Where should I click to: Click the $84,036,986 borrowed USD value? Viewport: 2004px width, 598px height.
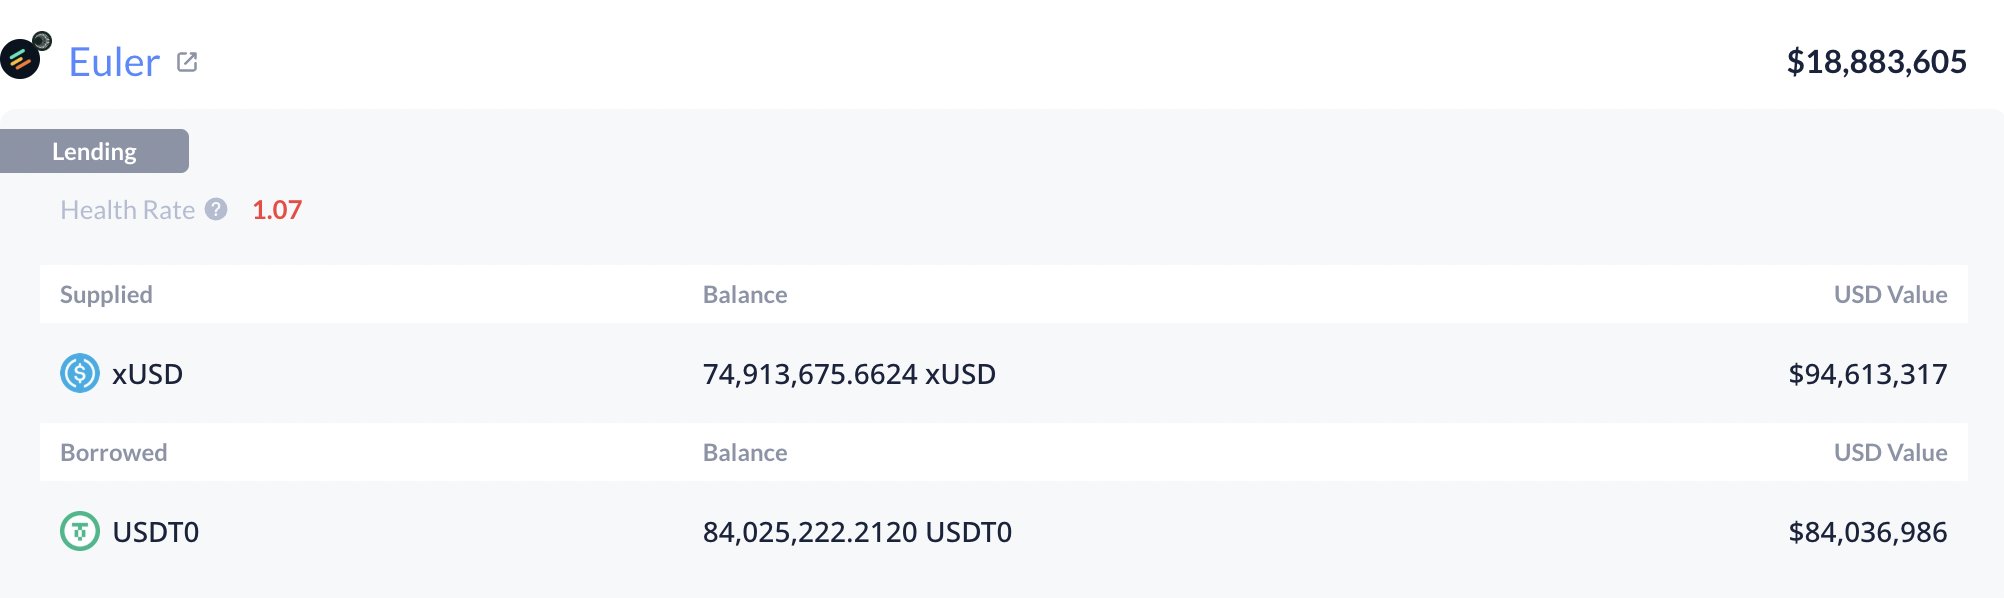click(x=1867, y=532)
